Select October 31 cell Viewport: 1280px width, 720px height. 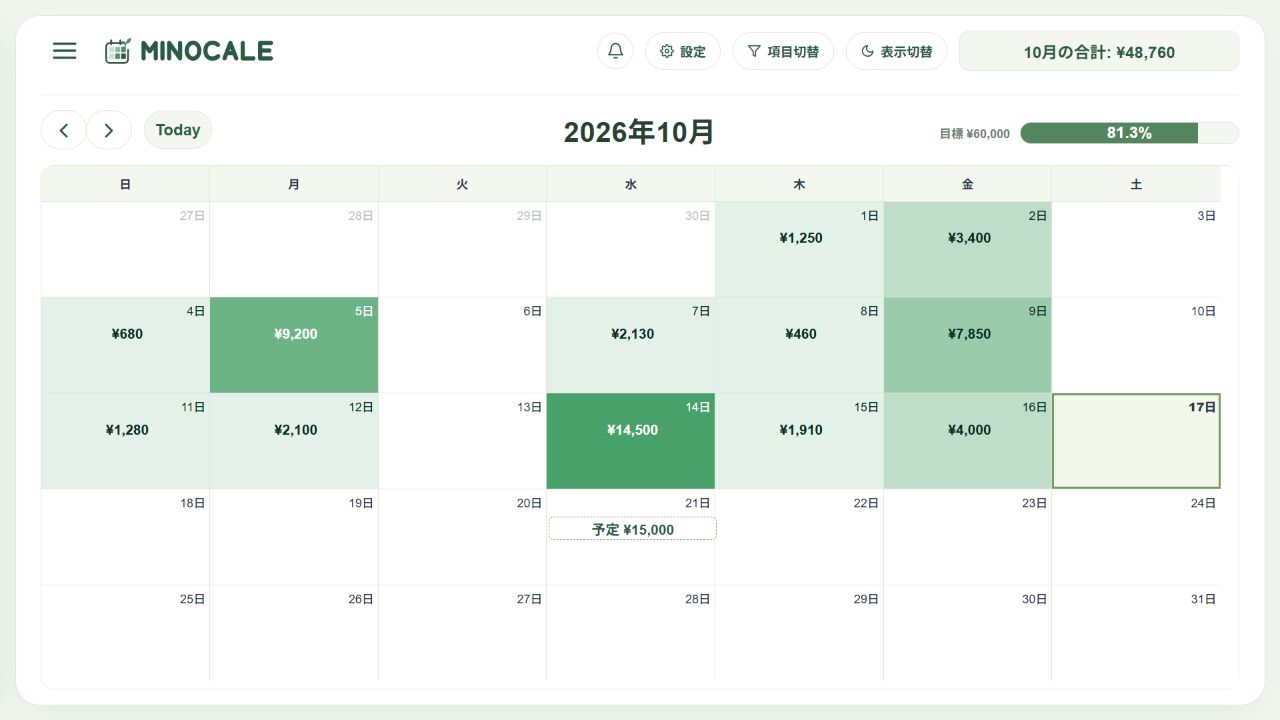point(1136,633)
